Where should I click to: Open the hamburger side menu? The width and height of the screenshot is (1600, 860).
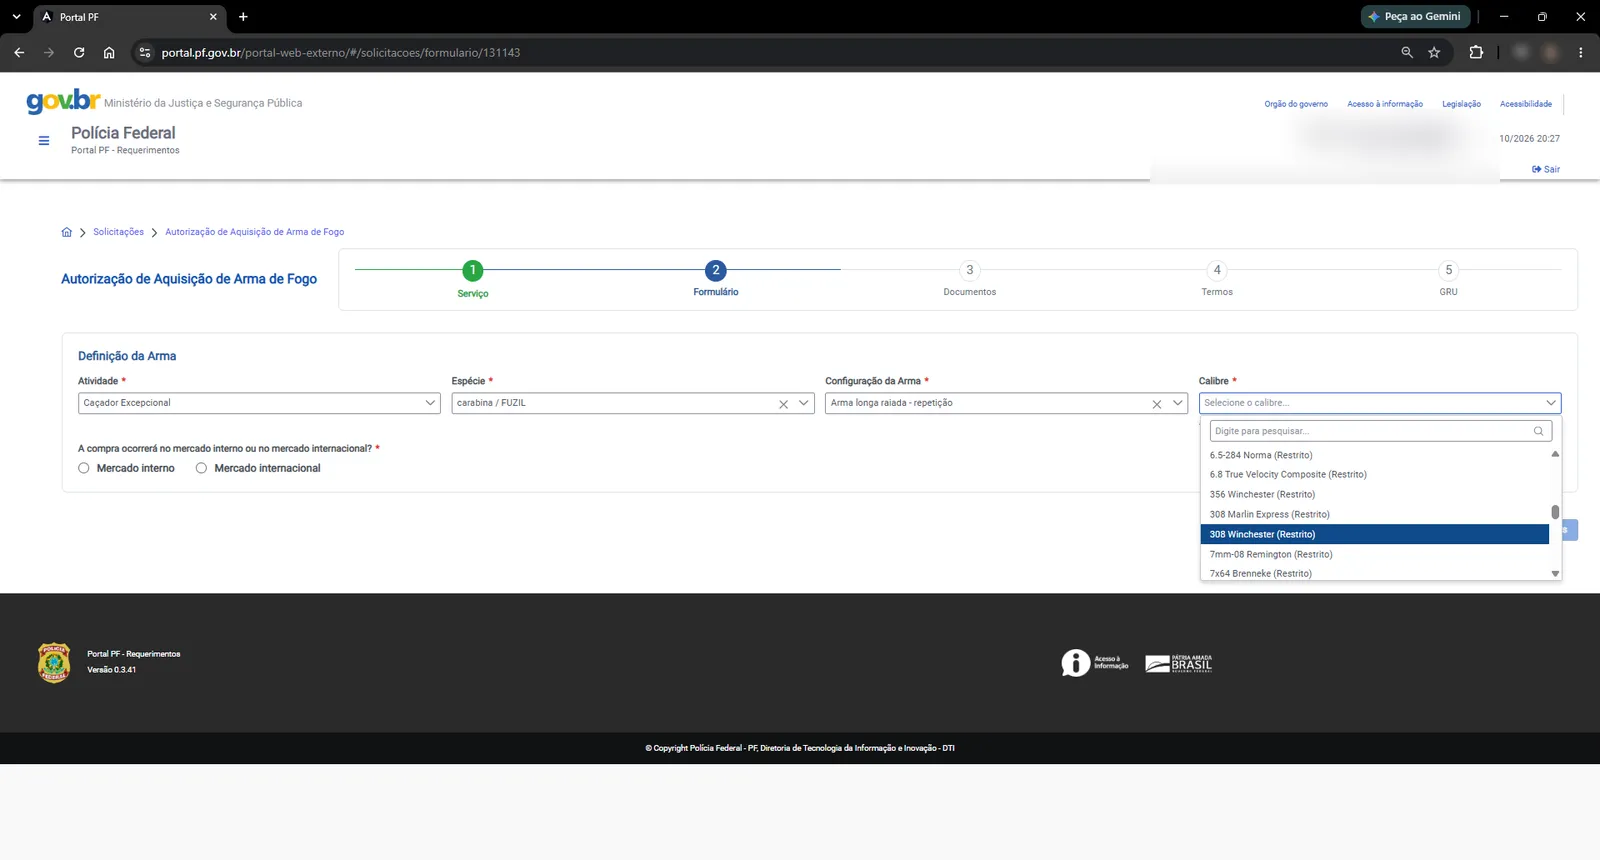(44, 141)
